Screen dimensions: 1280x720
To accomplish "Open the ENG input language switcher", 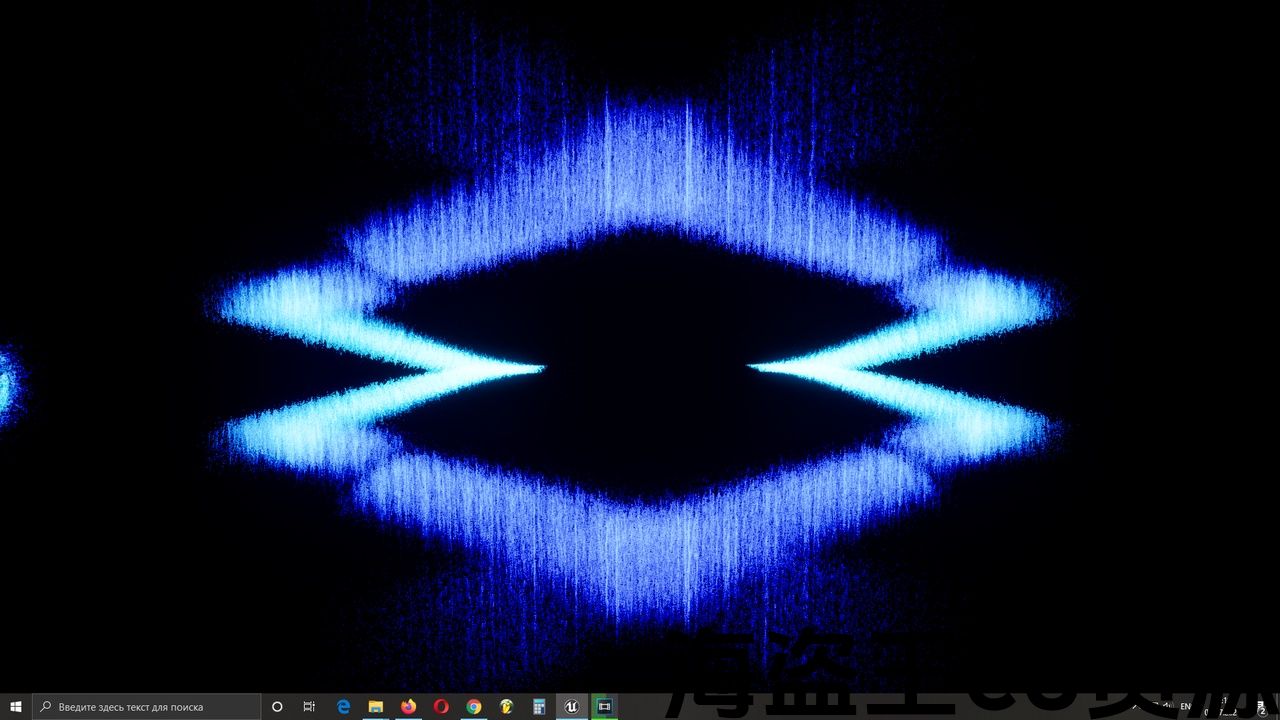I will click(1187, 706).
